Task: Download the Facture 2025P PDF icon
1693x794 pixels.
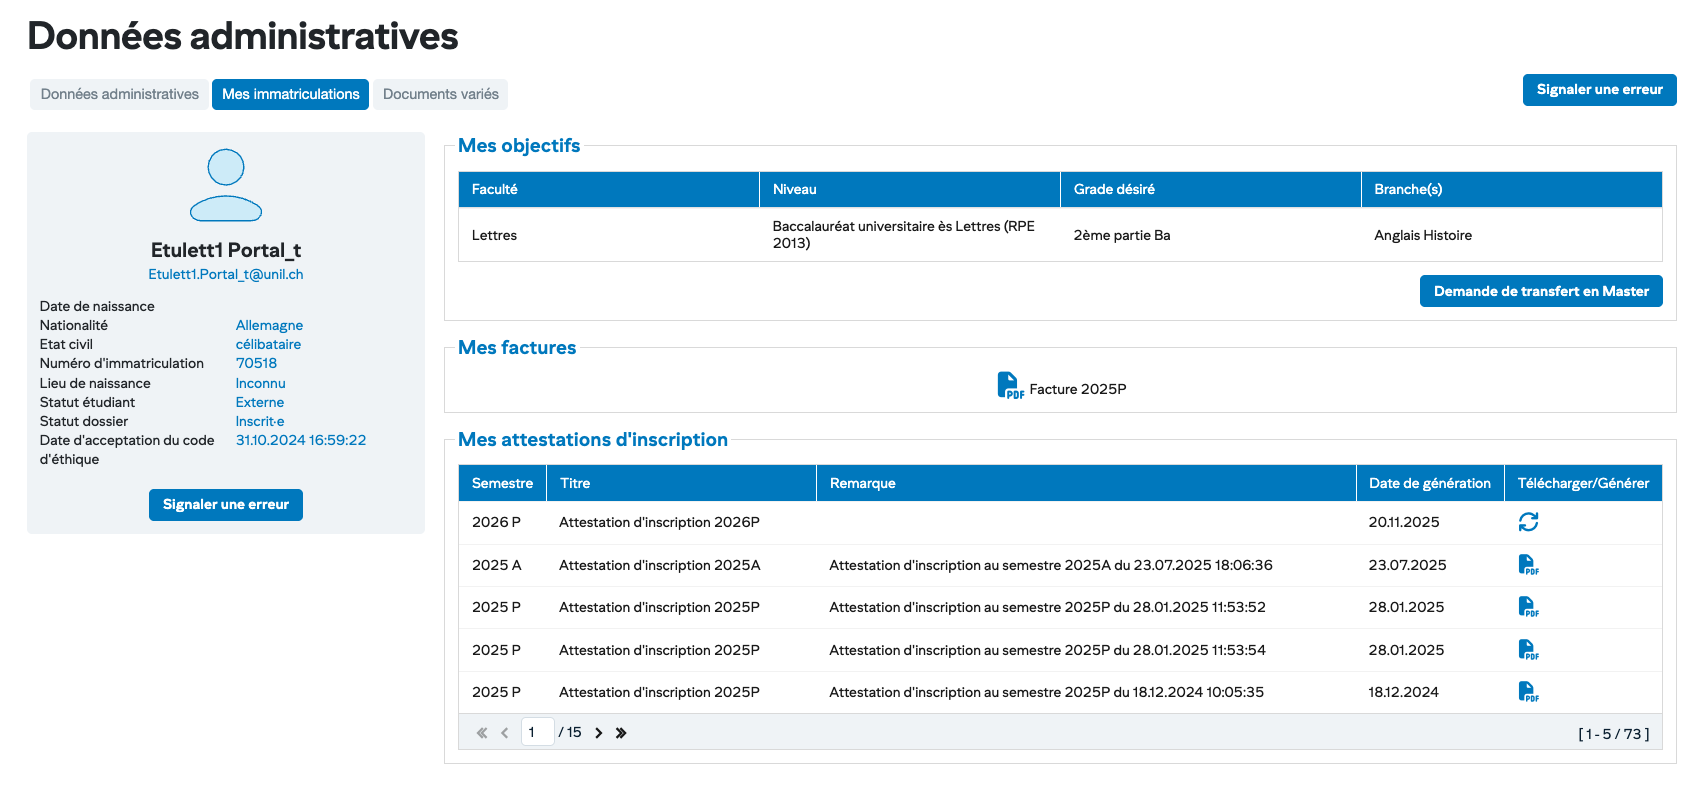Action: [1009, 386]
